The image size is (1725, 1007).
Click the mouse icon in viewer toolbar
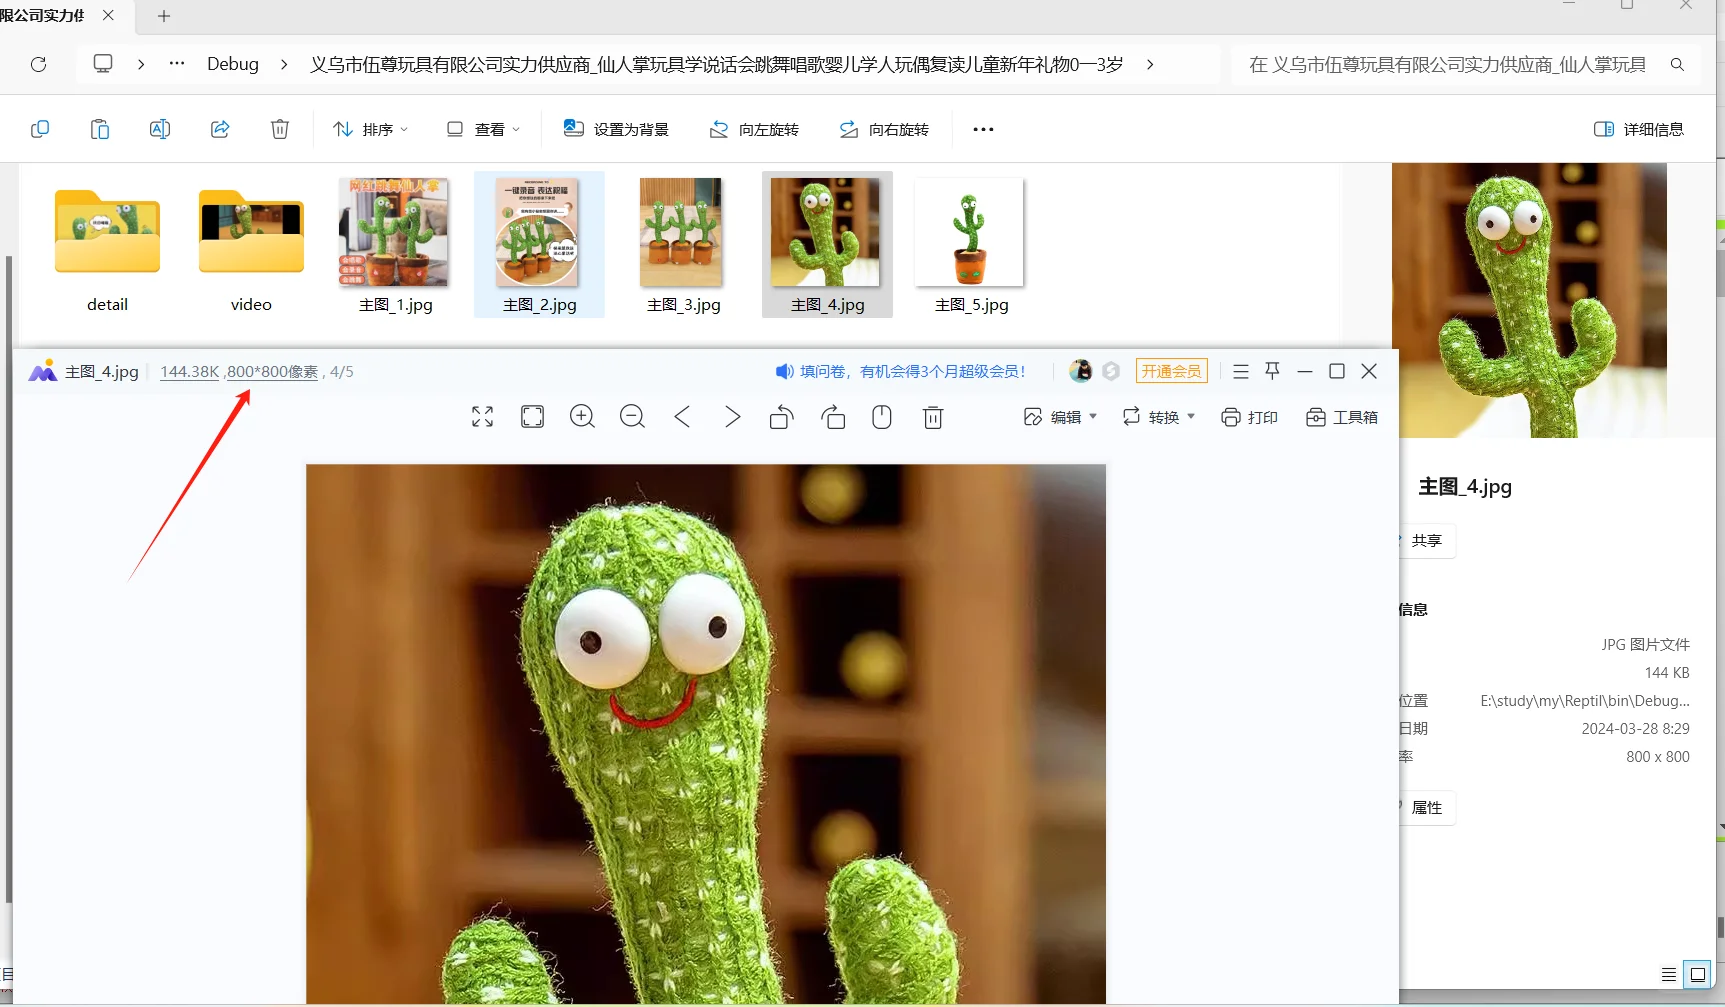(x=882, y=417)
